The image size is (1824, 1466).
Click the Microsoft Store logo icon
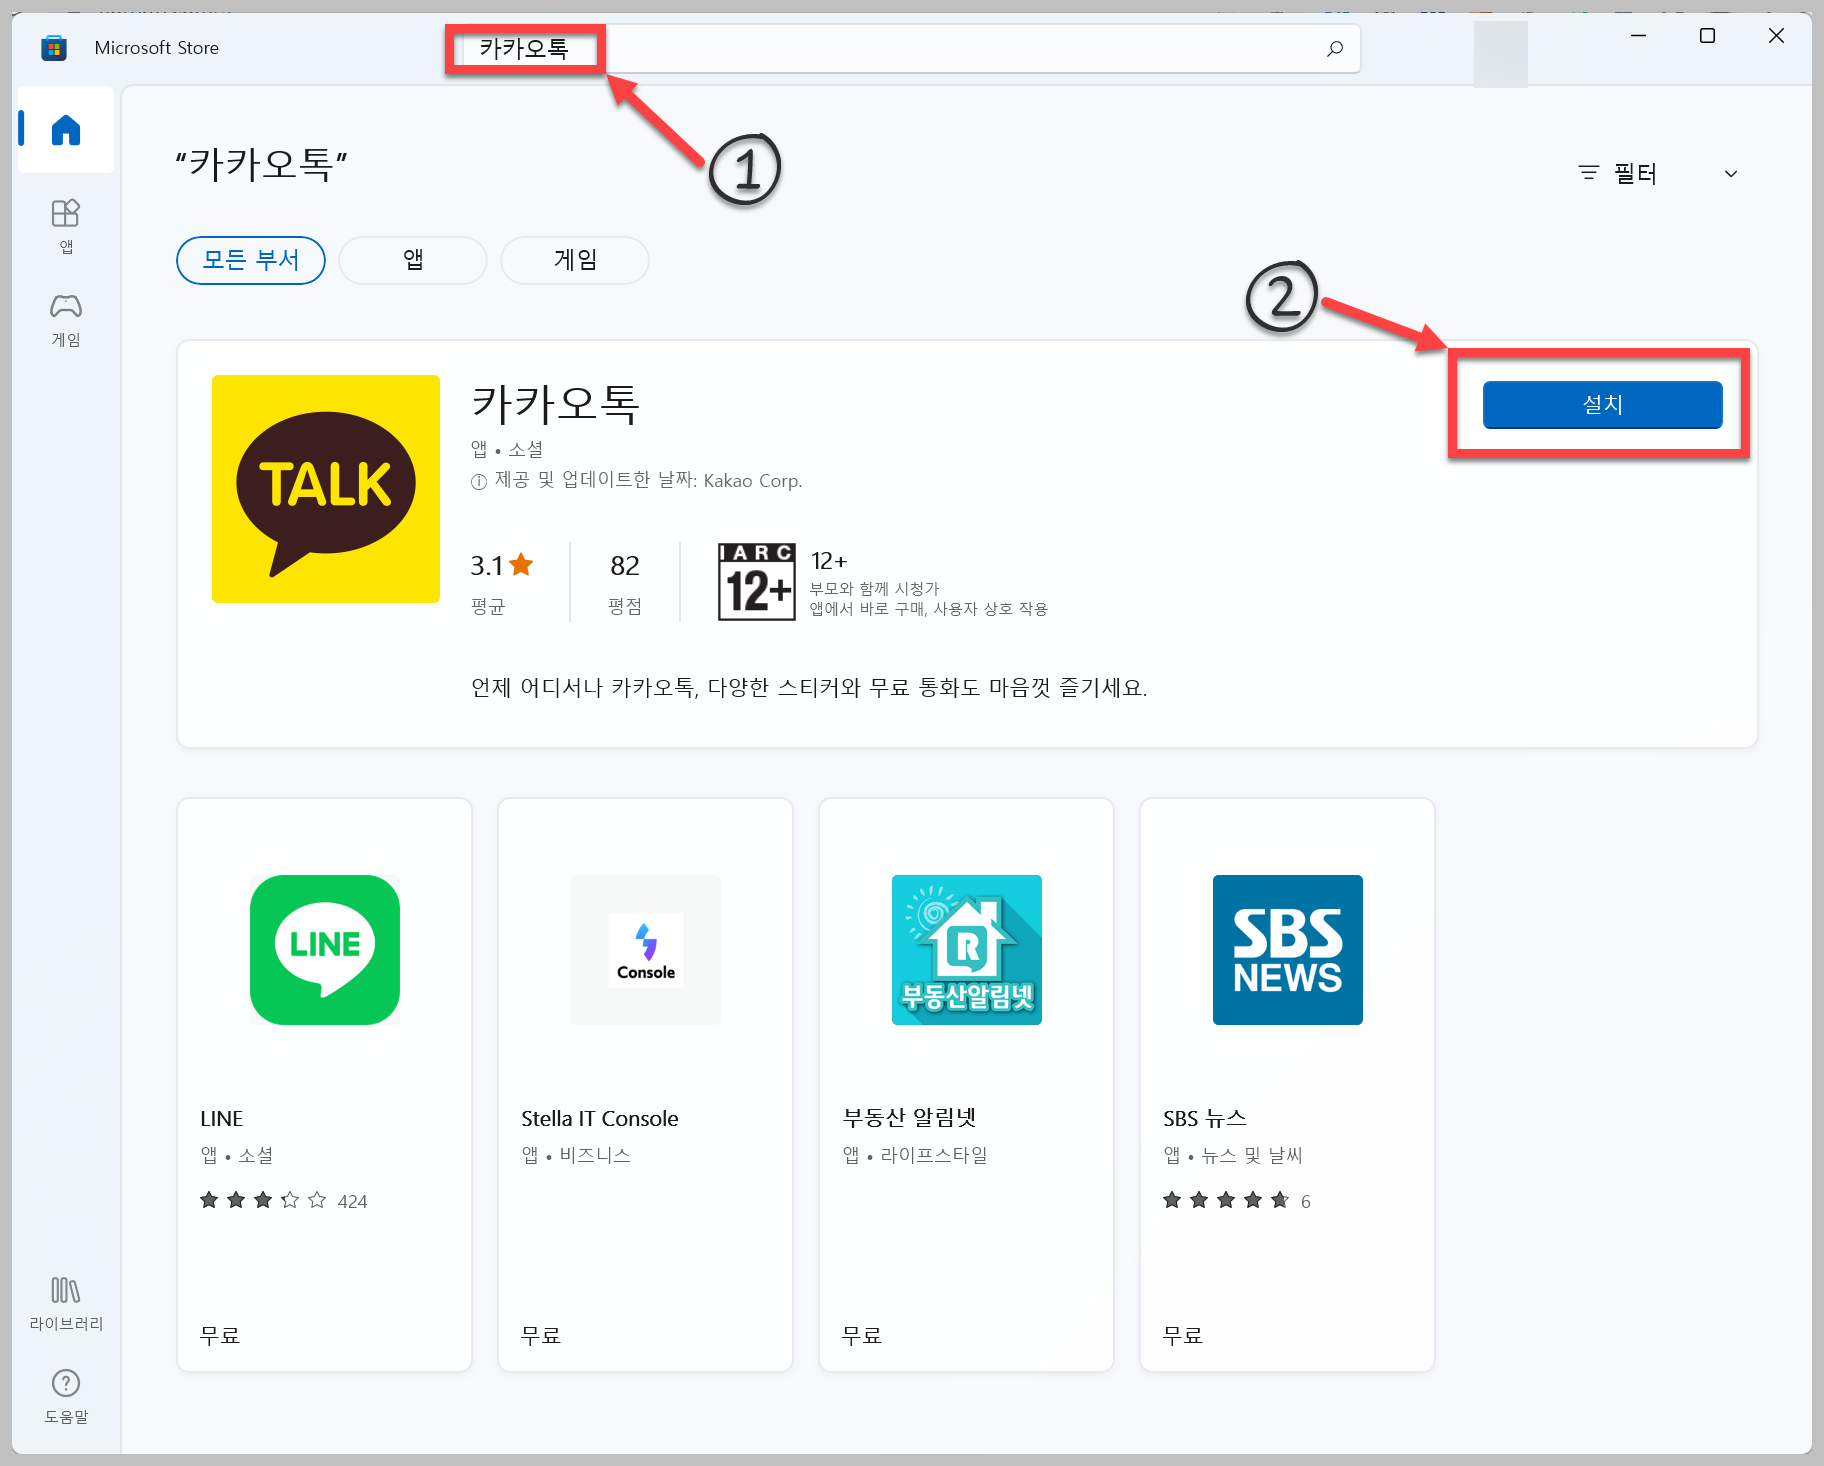click(54, 48)
